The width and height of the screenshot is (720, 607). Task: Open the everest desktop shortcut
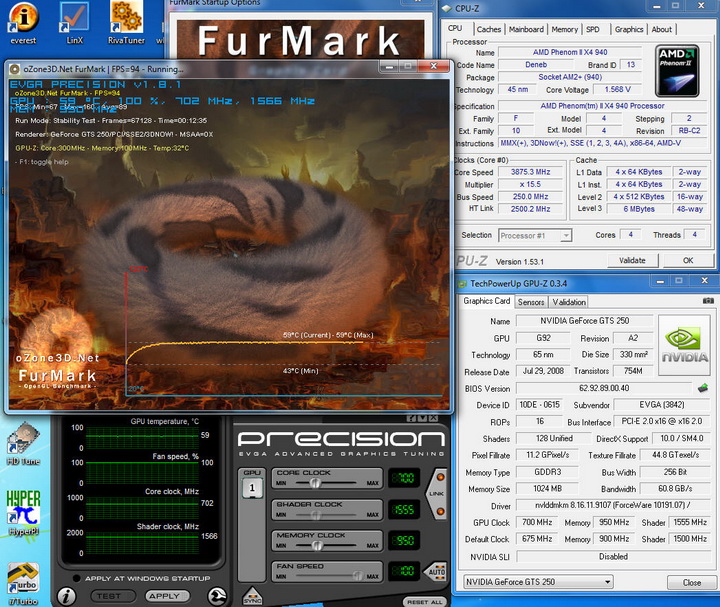[23, 23]
